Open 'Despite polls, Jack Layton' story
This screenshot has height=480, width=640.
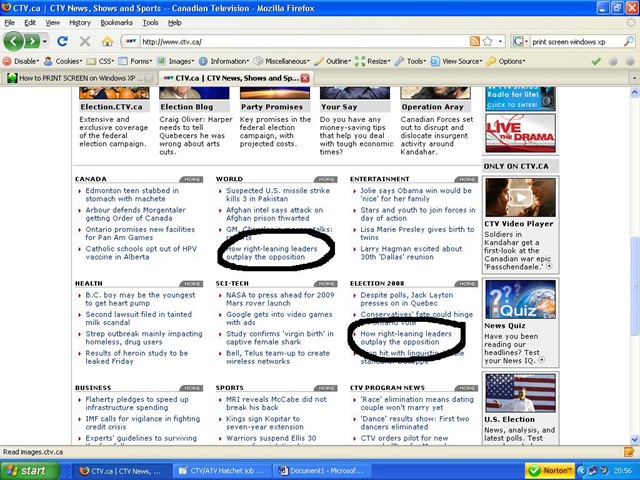pos(407,299)
